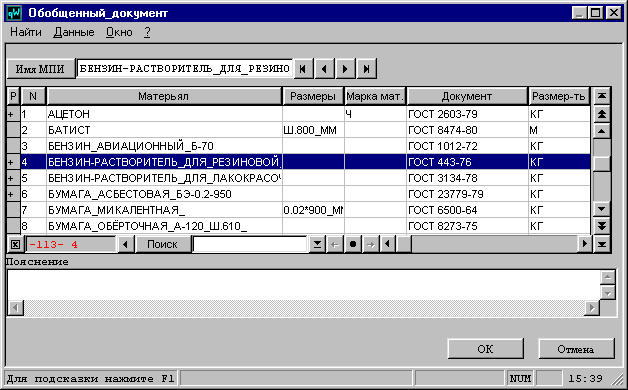Click the table vertical scrollbar thumb

click(x=602, y=163)
